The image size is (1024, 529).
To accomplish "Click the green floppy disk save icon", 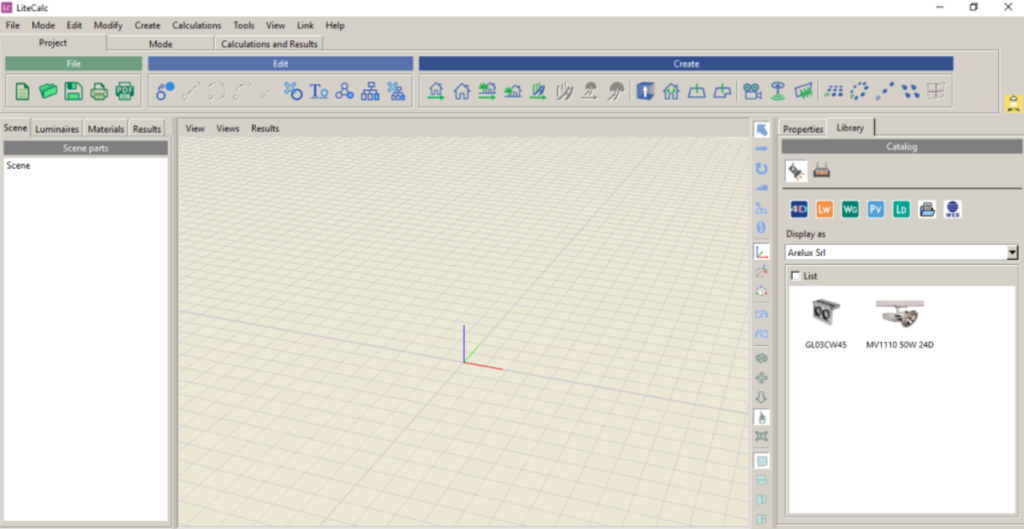I will 73,91.
